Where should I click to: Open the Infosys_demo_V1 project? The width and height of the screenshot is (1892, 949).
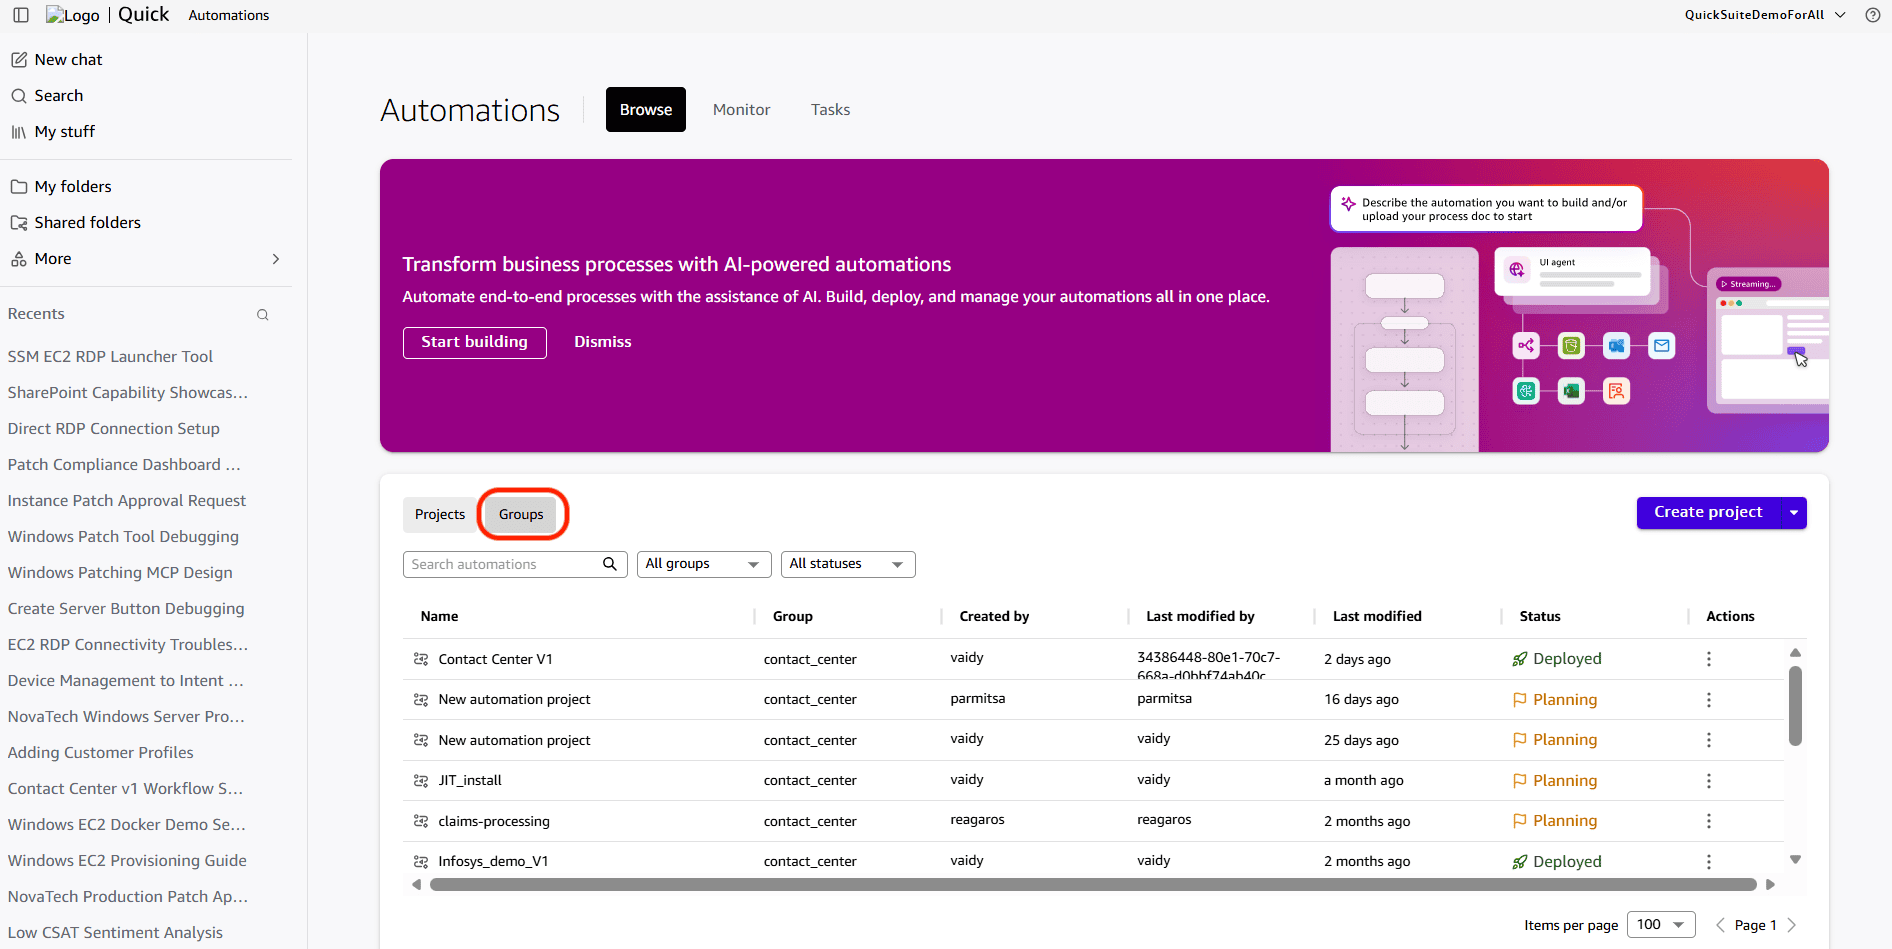[x=493, y=861]
